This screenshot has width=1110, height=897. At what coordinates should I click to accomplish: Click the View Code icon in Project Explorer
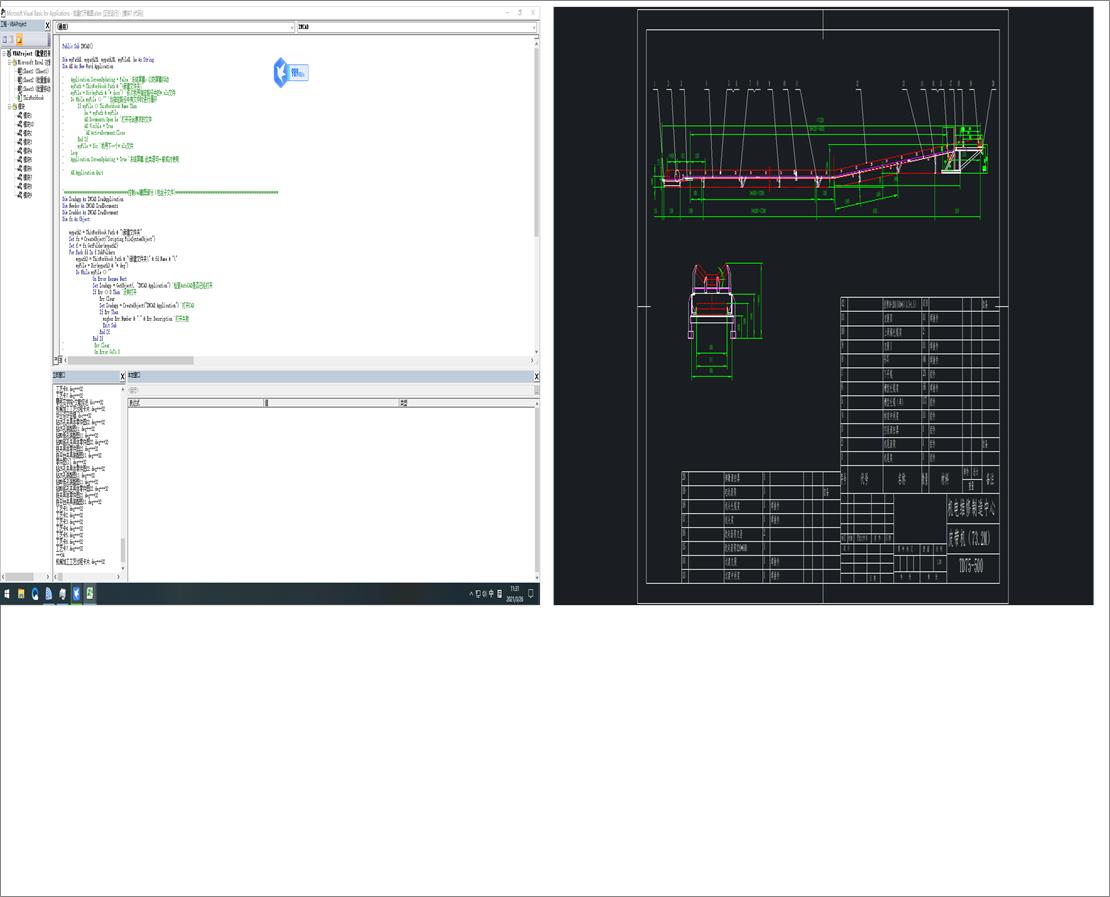[x=4, y=39]
